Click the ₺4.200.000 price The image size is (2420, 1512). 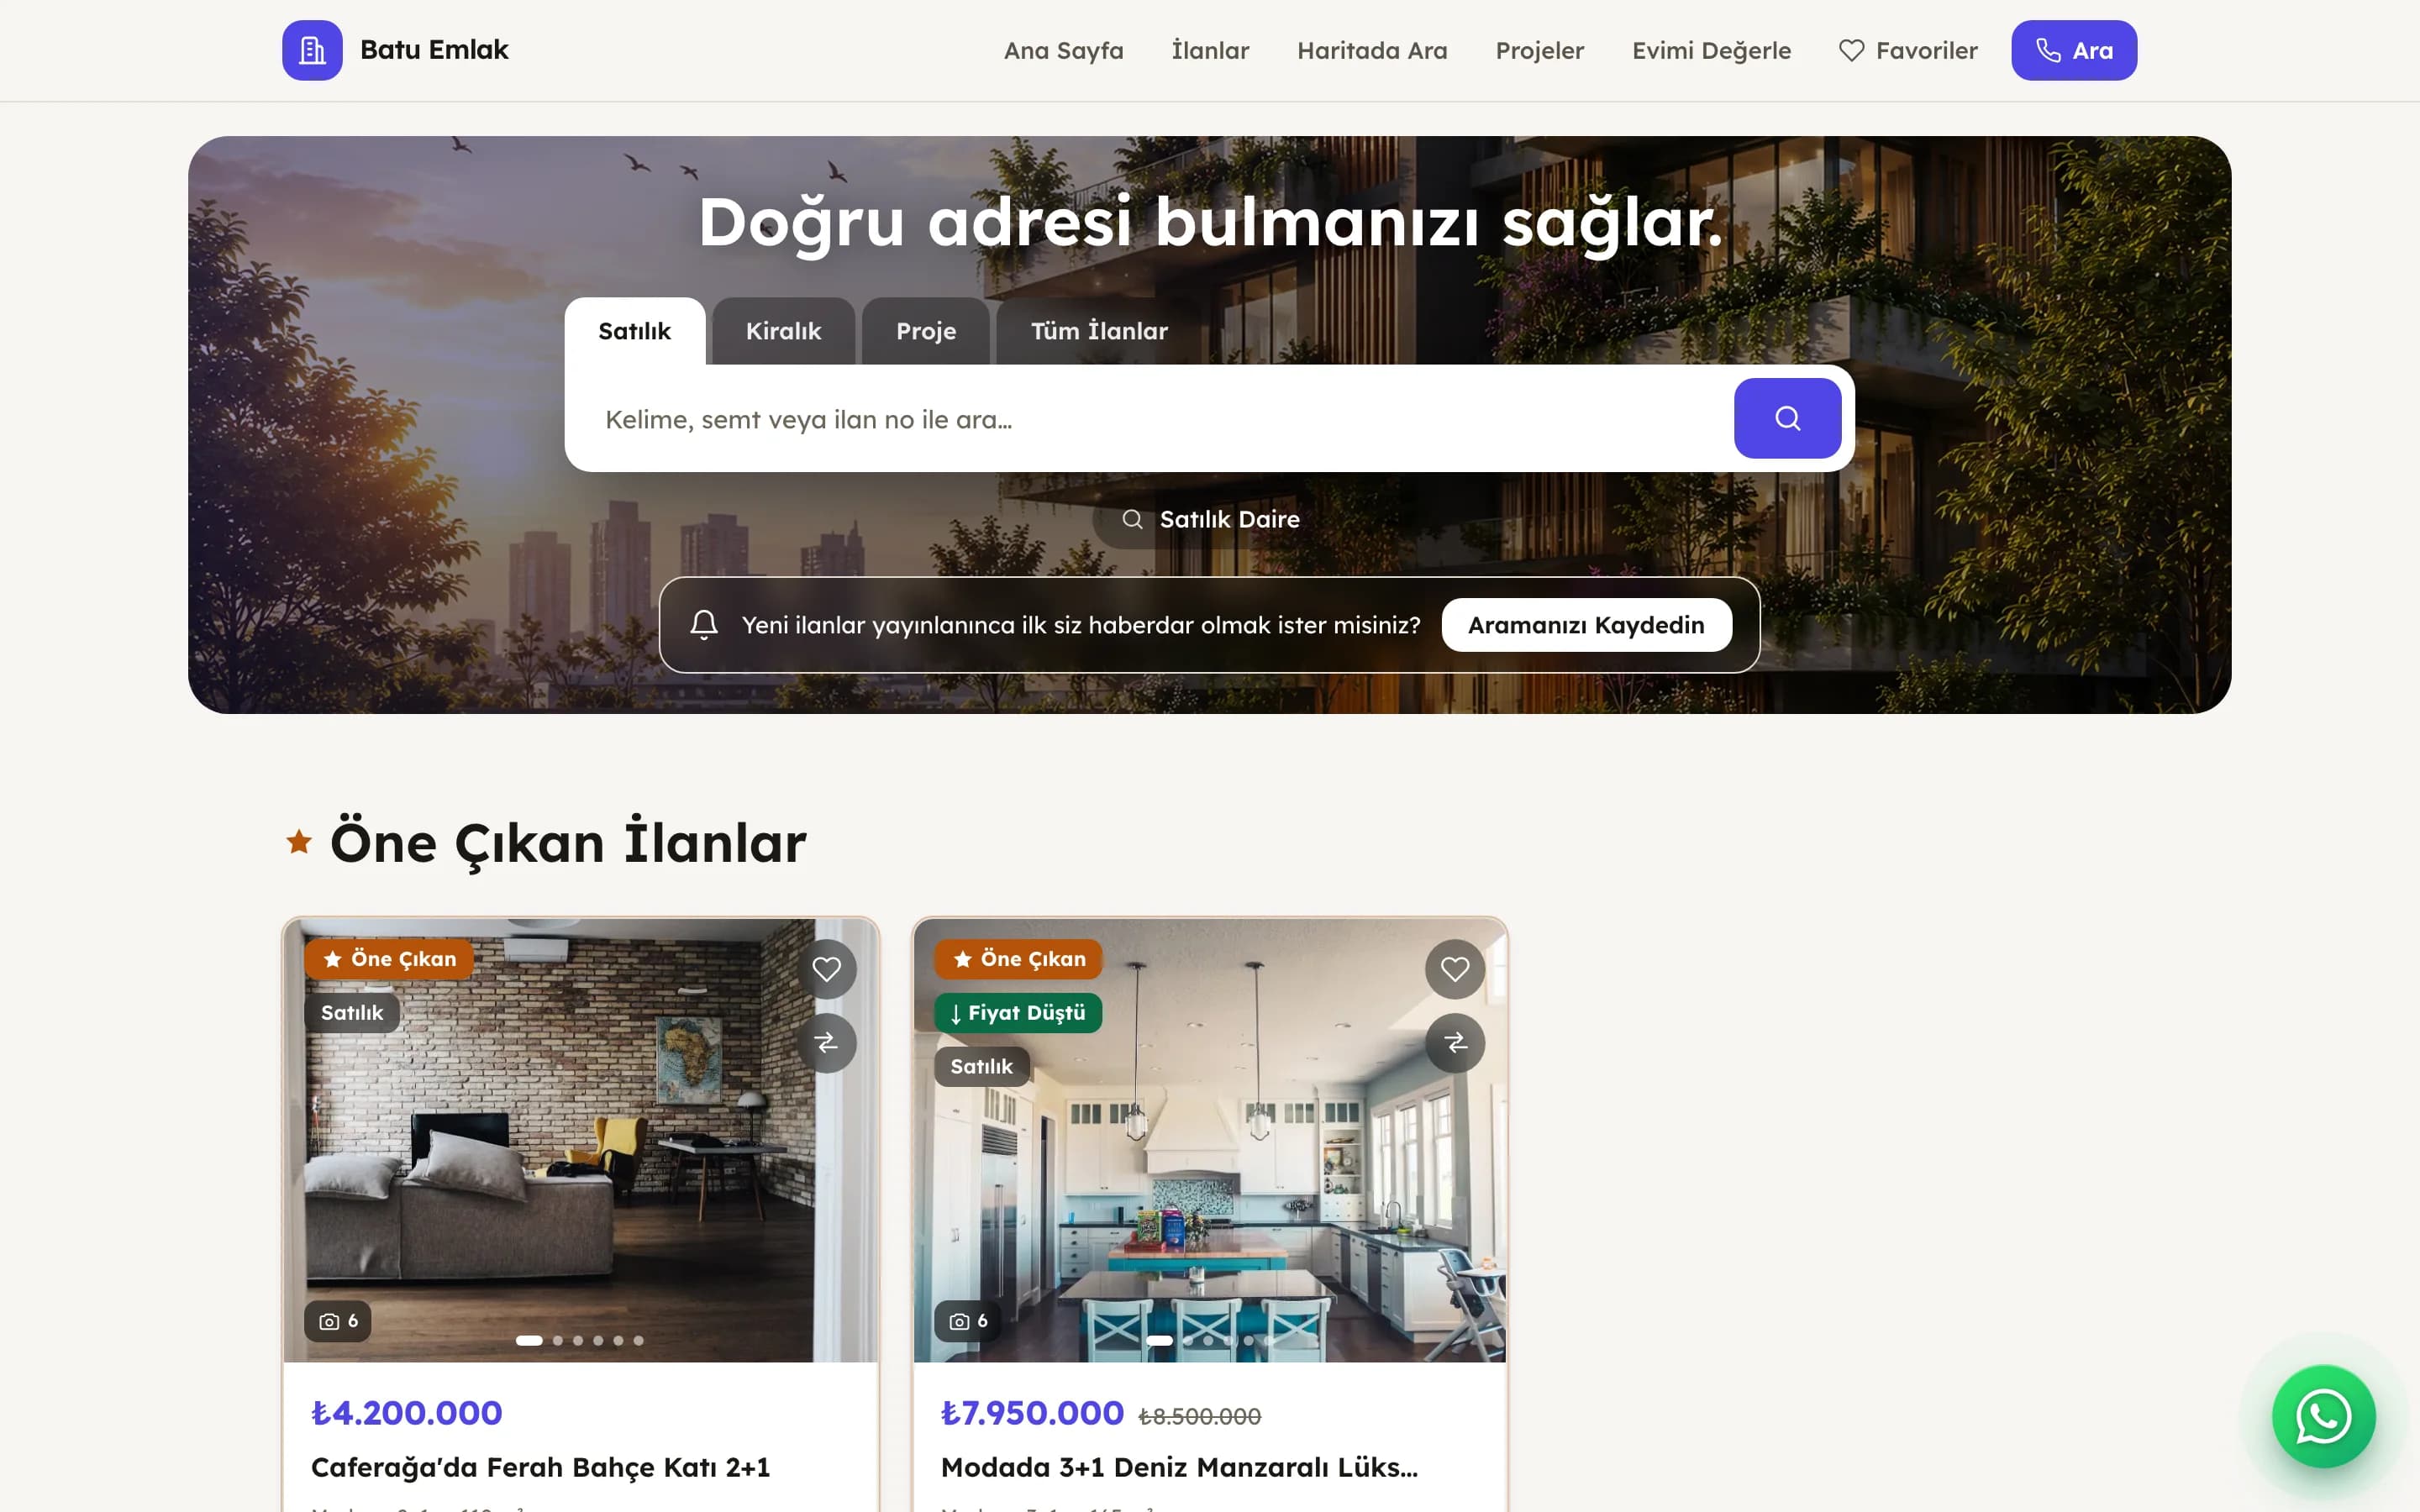(407, 1413)
